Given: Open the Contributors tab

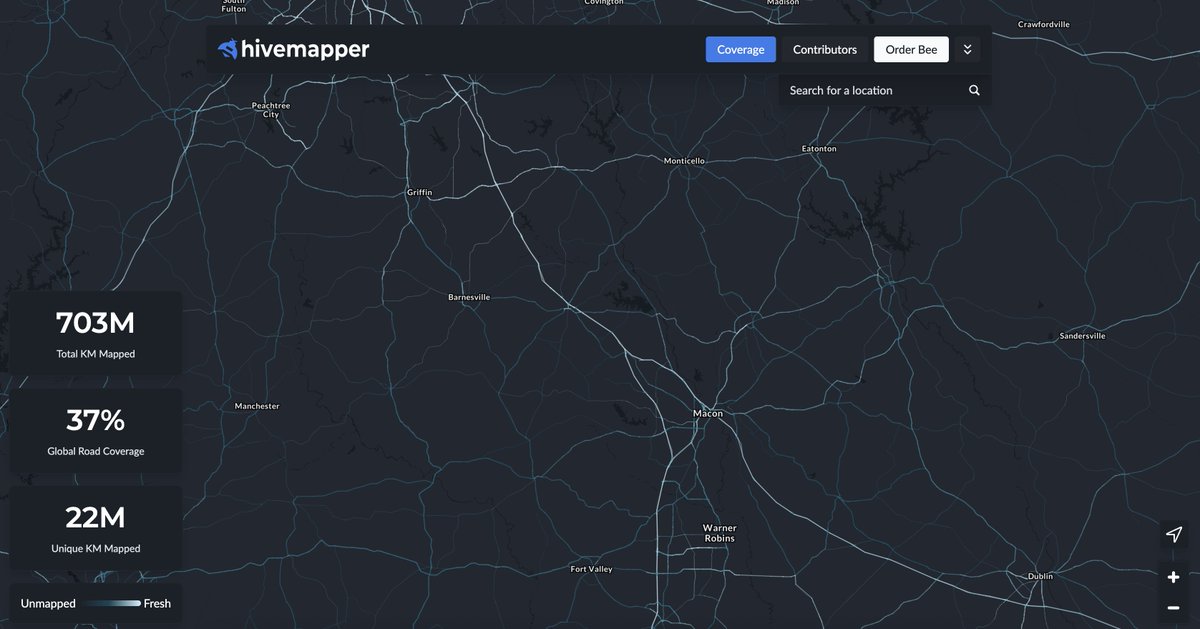Looking at the screenshot, I should click(825, 49).
